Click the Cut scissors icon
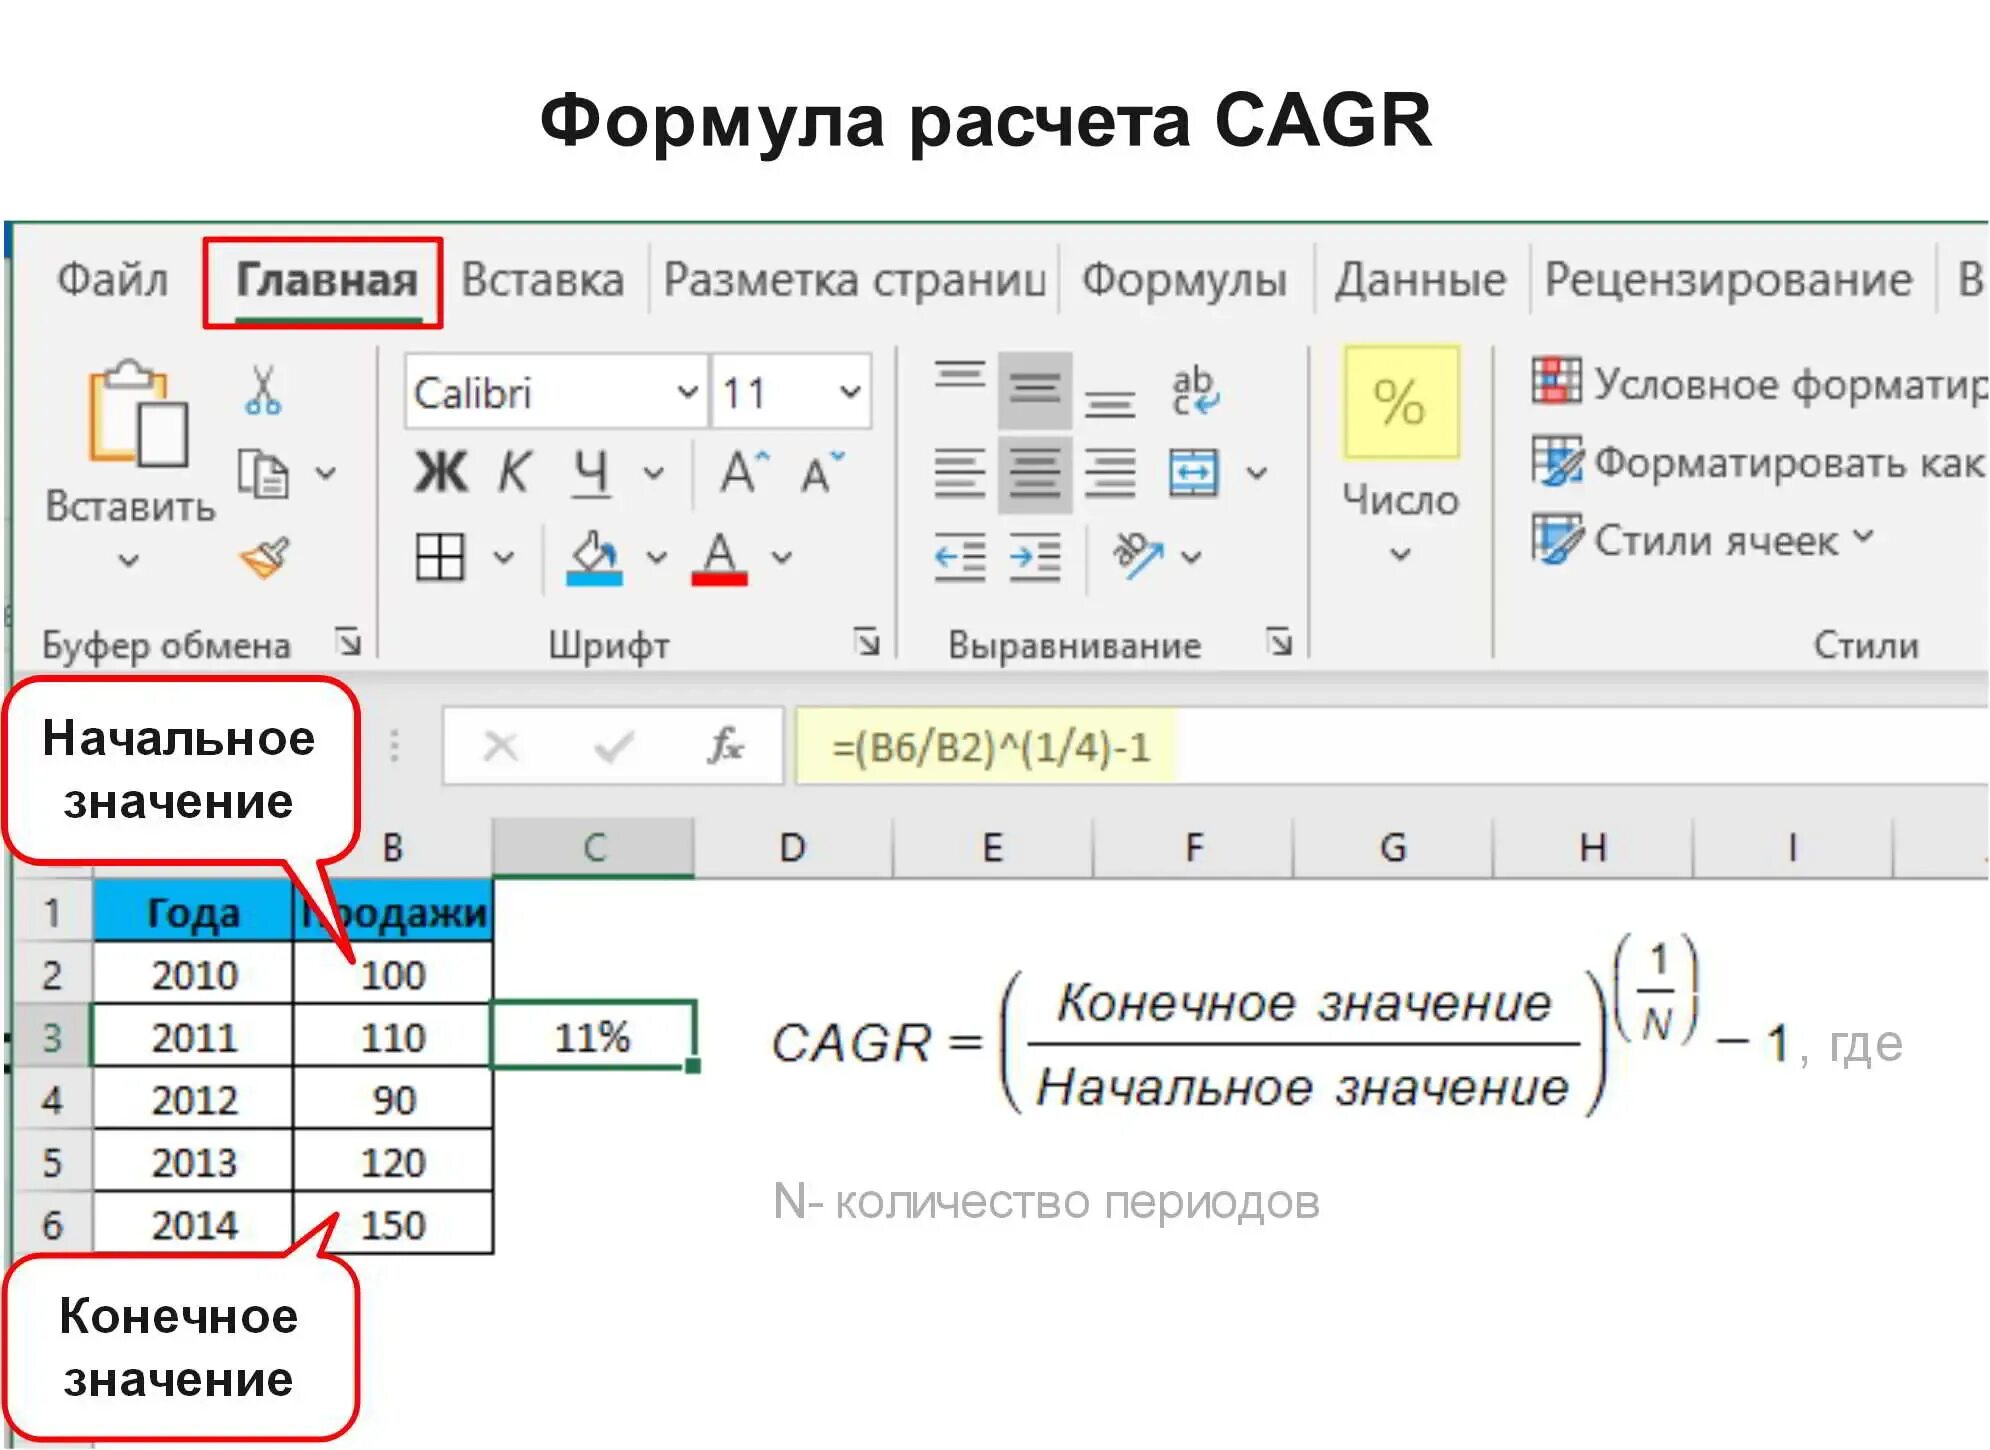This screenshot has height=1450, width=1990. point(263,391)
